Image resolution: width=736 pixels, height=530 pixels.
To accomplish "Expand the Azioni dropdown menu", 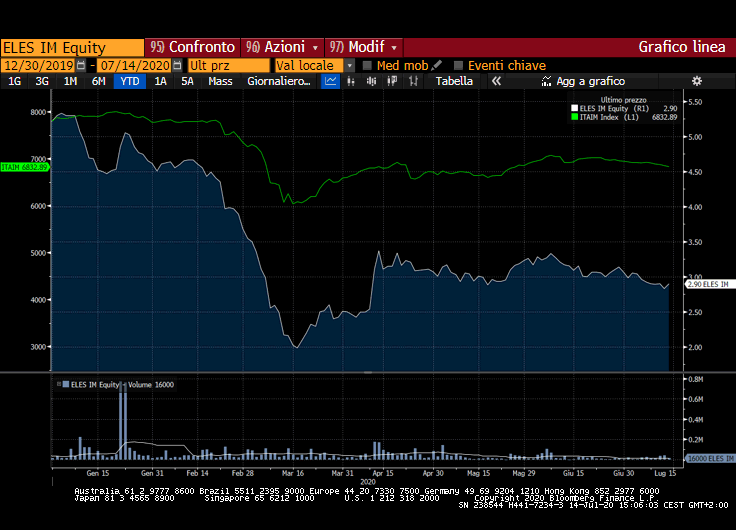I will [316, 47].
